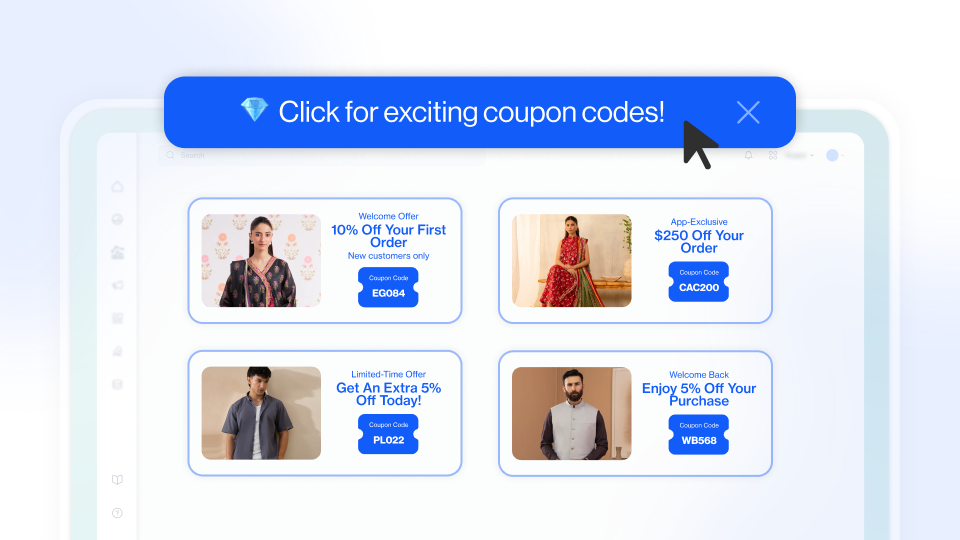This screenshot has width=960, height=540.
Task: Copy coupon code CAC200
Action: pos(699,282)
